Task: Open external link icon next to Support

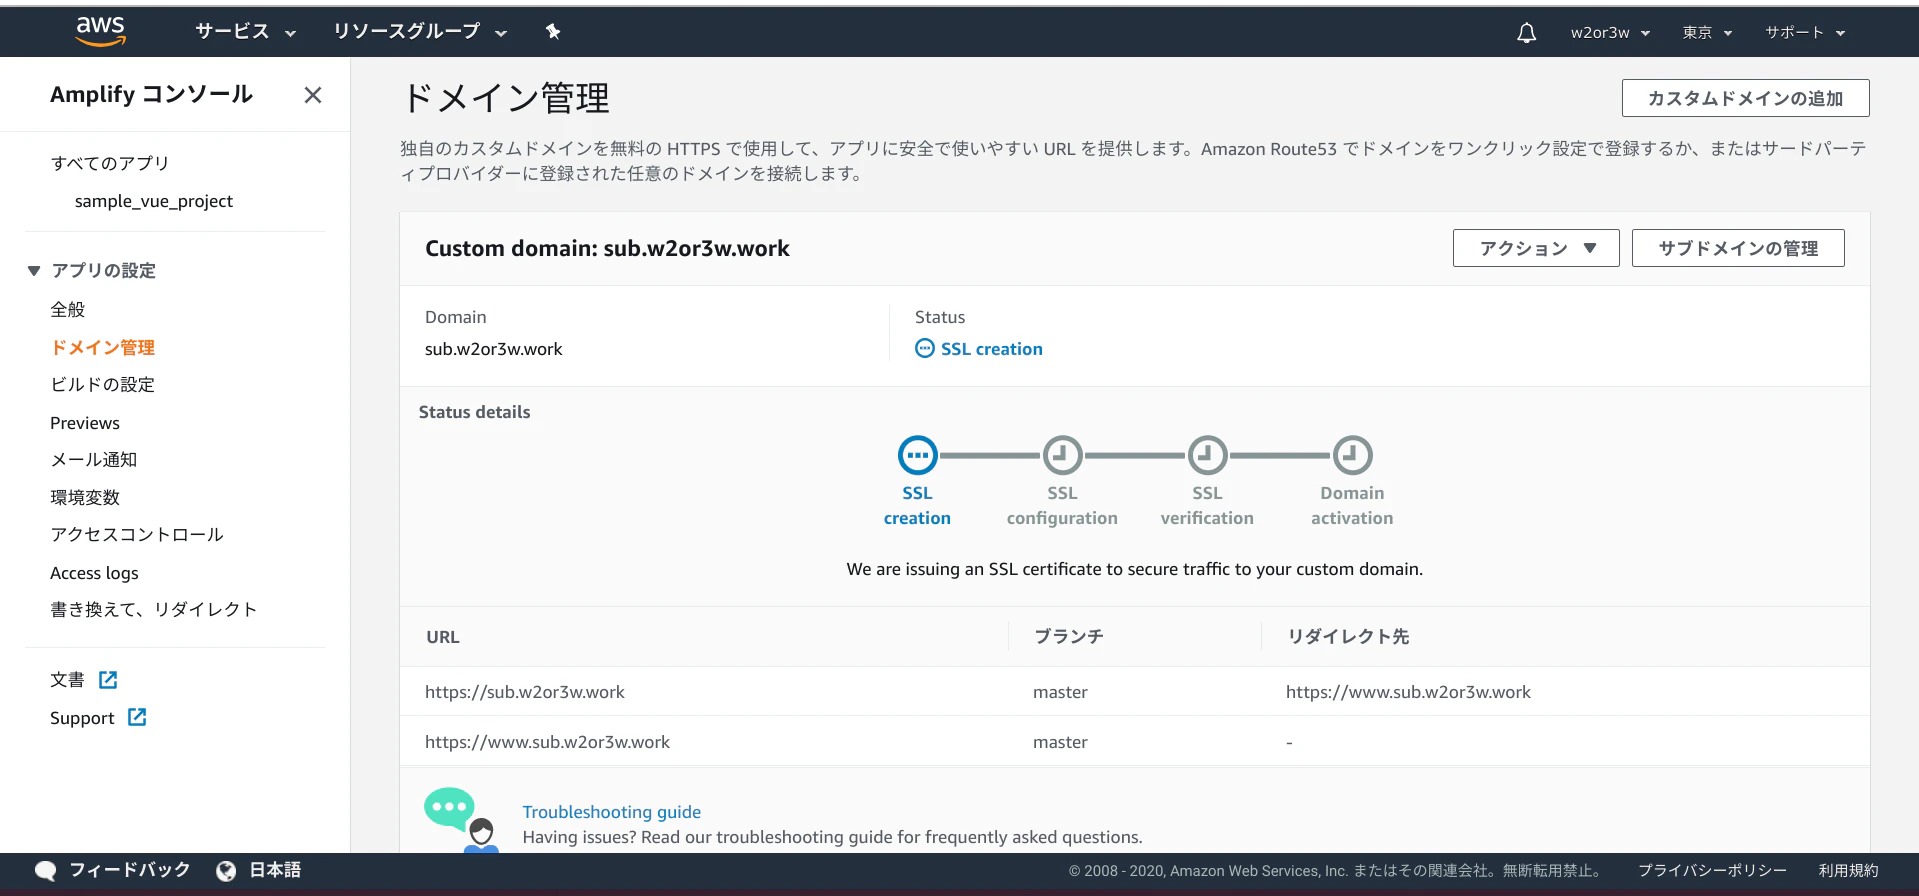Action: 137,717
